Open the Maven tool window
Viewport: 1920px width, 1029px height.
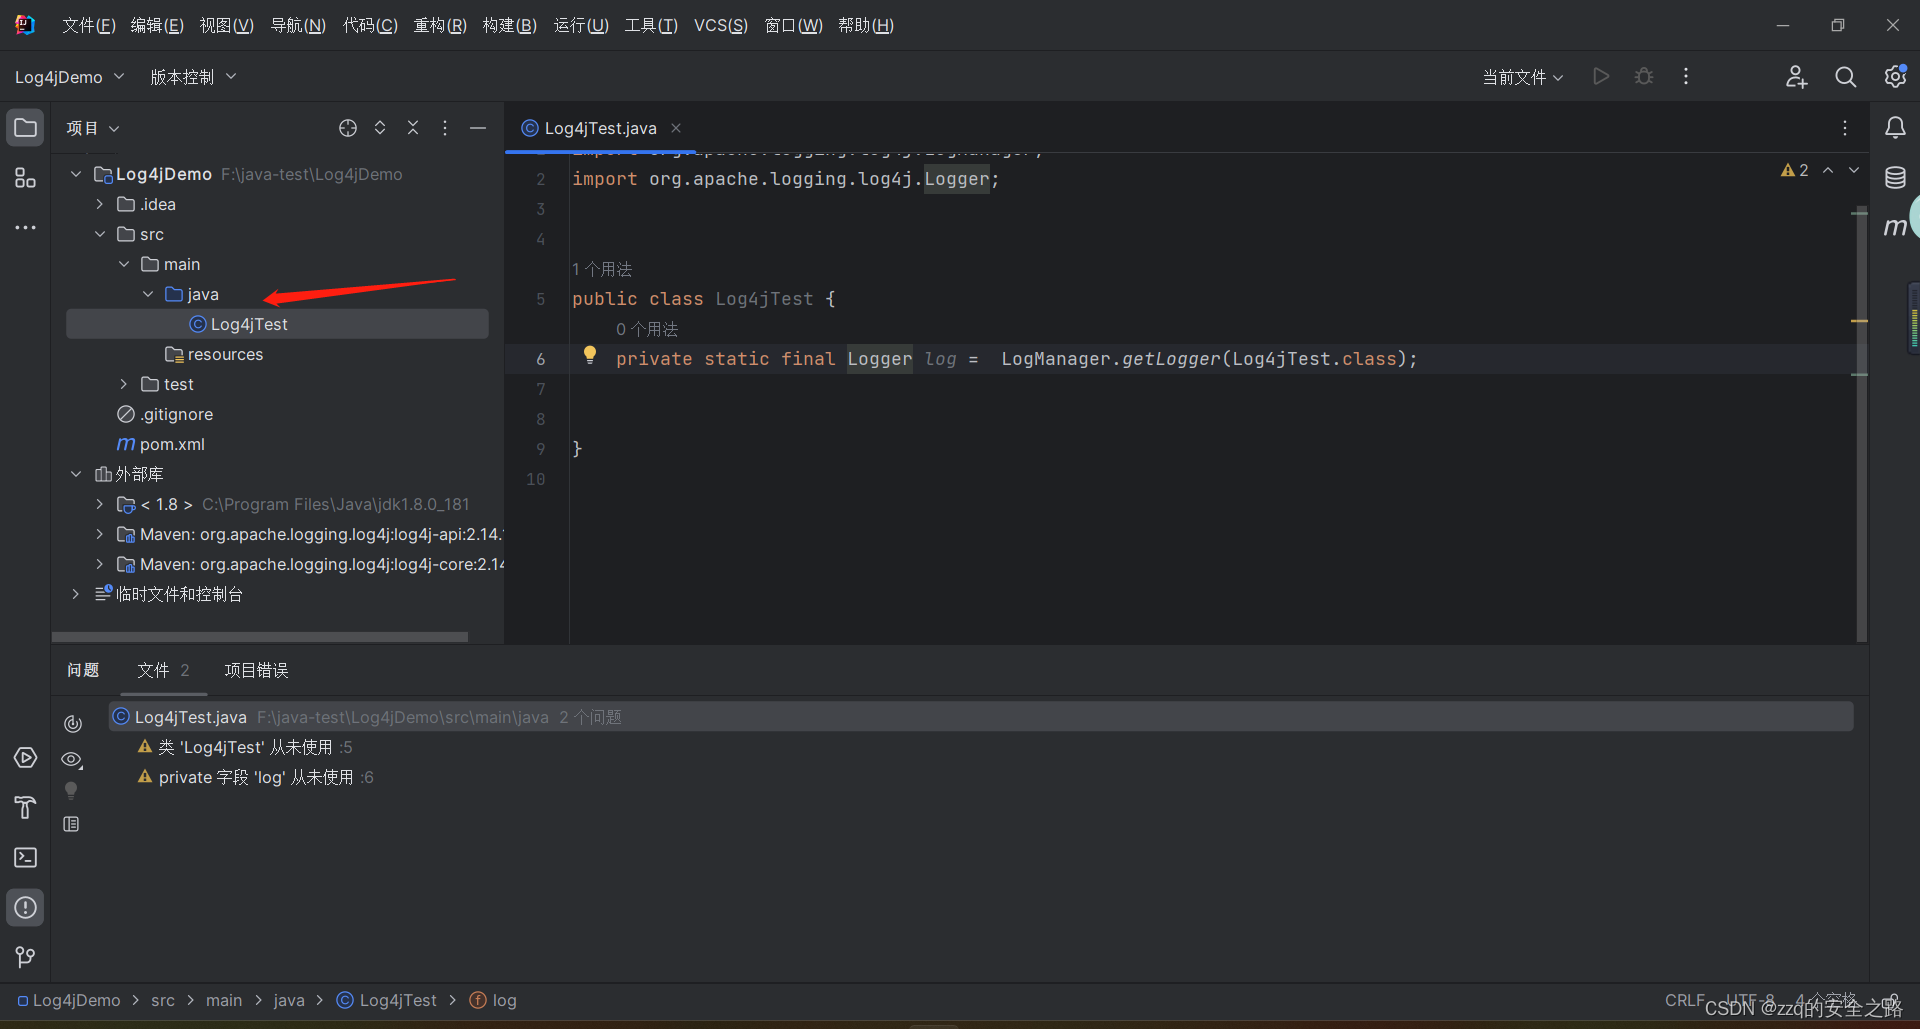[1895, 227]
